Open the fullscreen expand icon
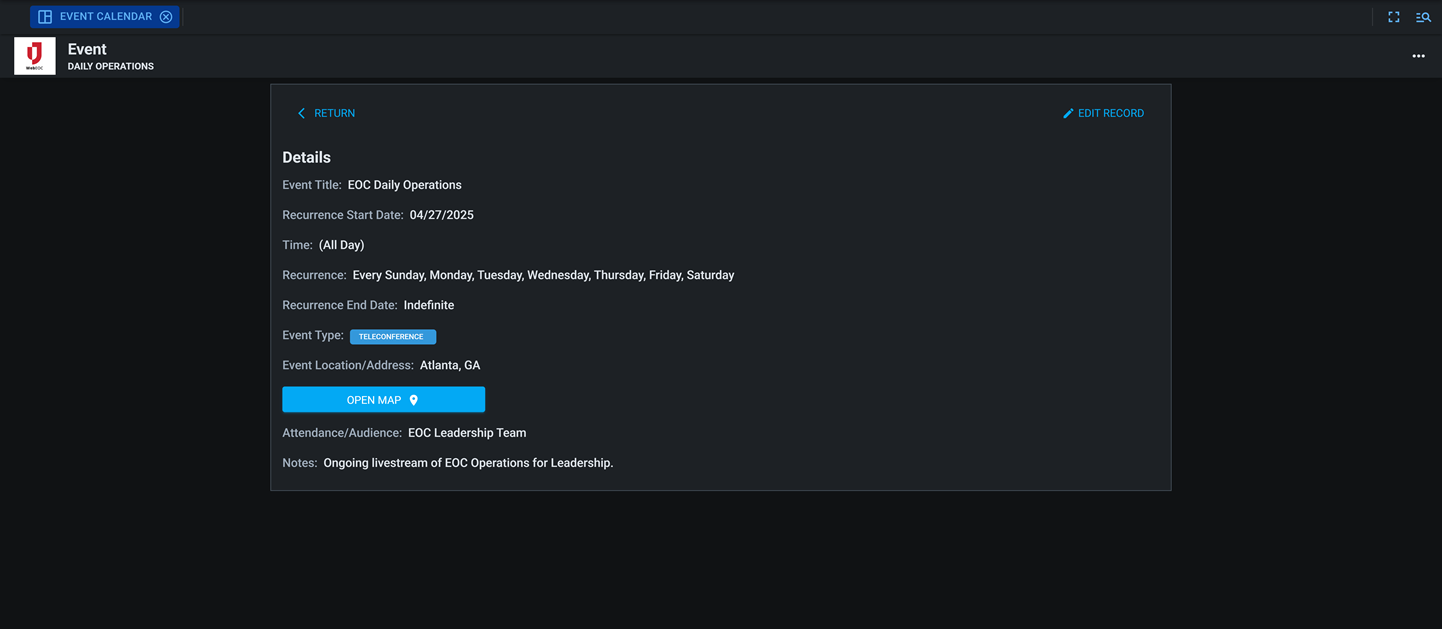 [x=1393, y=16]
